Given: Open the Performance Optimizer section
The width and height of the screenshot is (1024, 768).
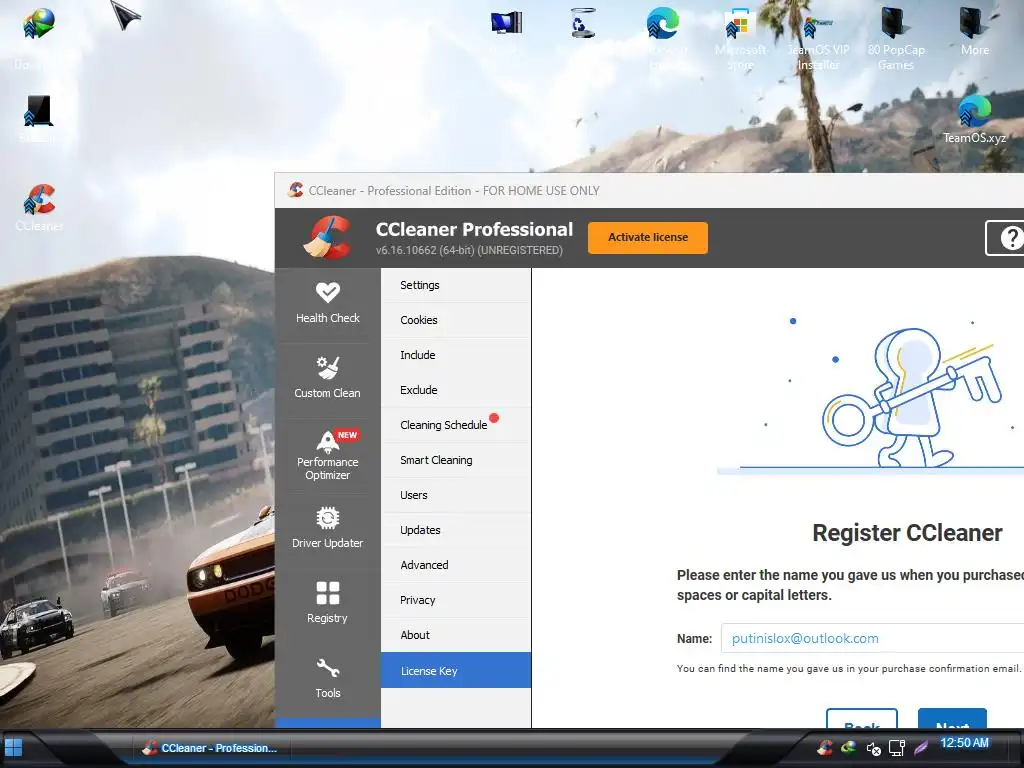Looking at the screenshot, I should [327, 455].
